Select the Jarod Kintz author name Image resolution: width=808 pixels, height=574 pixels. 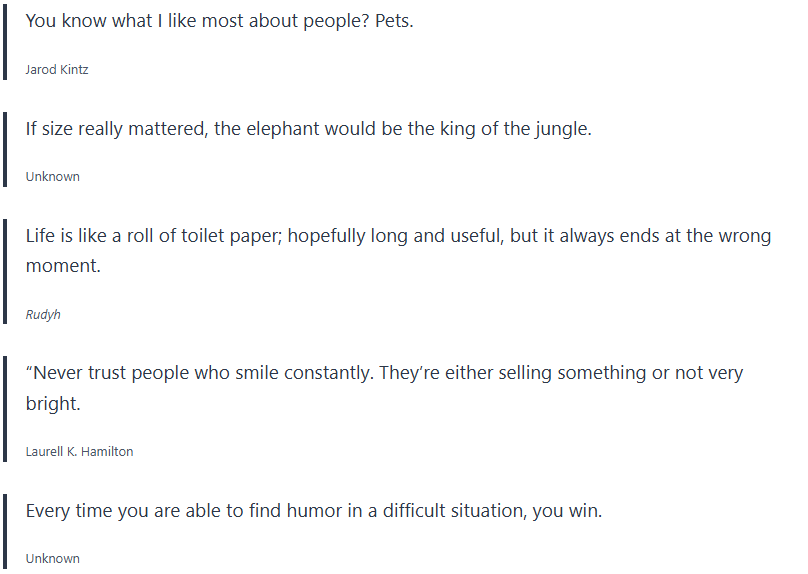(57, 70)
